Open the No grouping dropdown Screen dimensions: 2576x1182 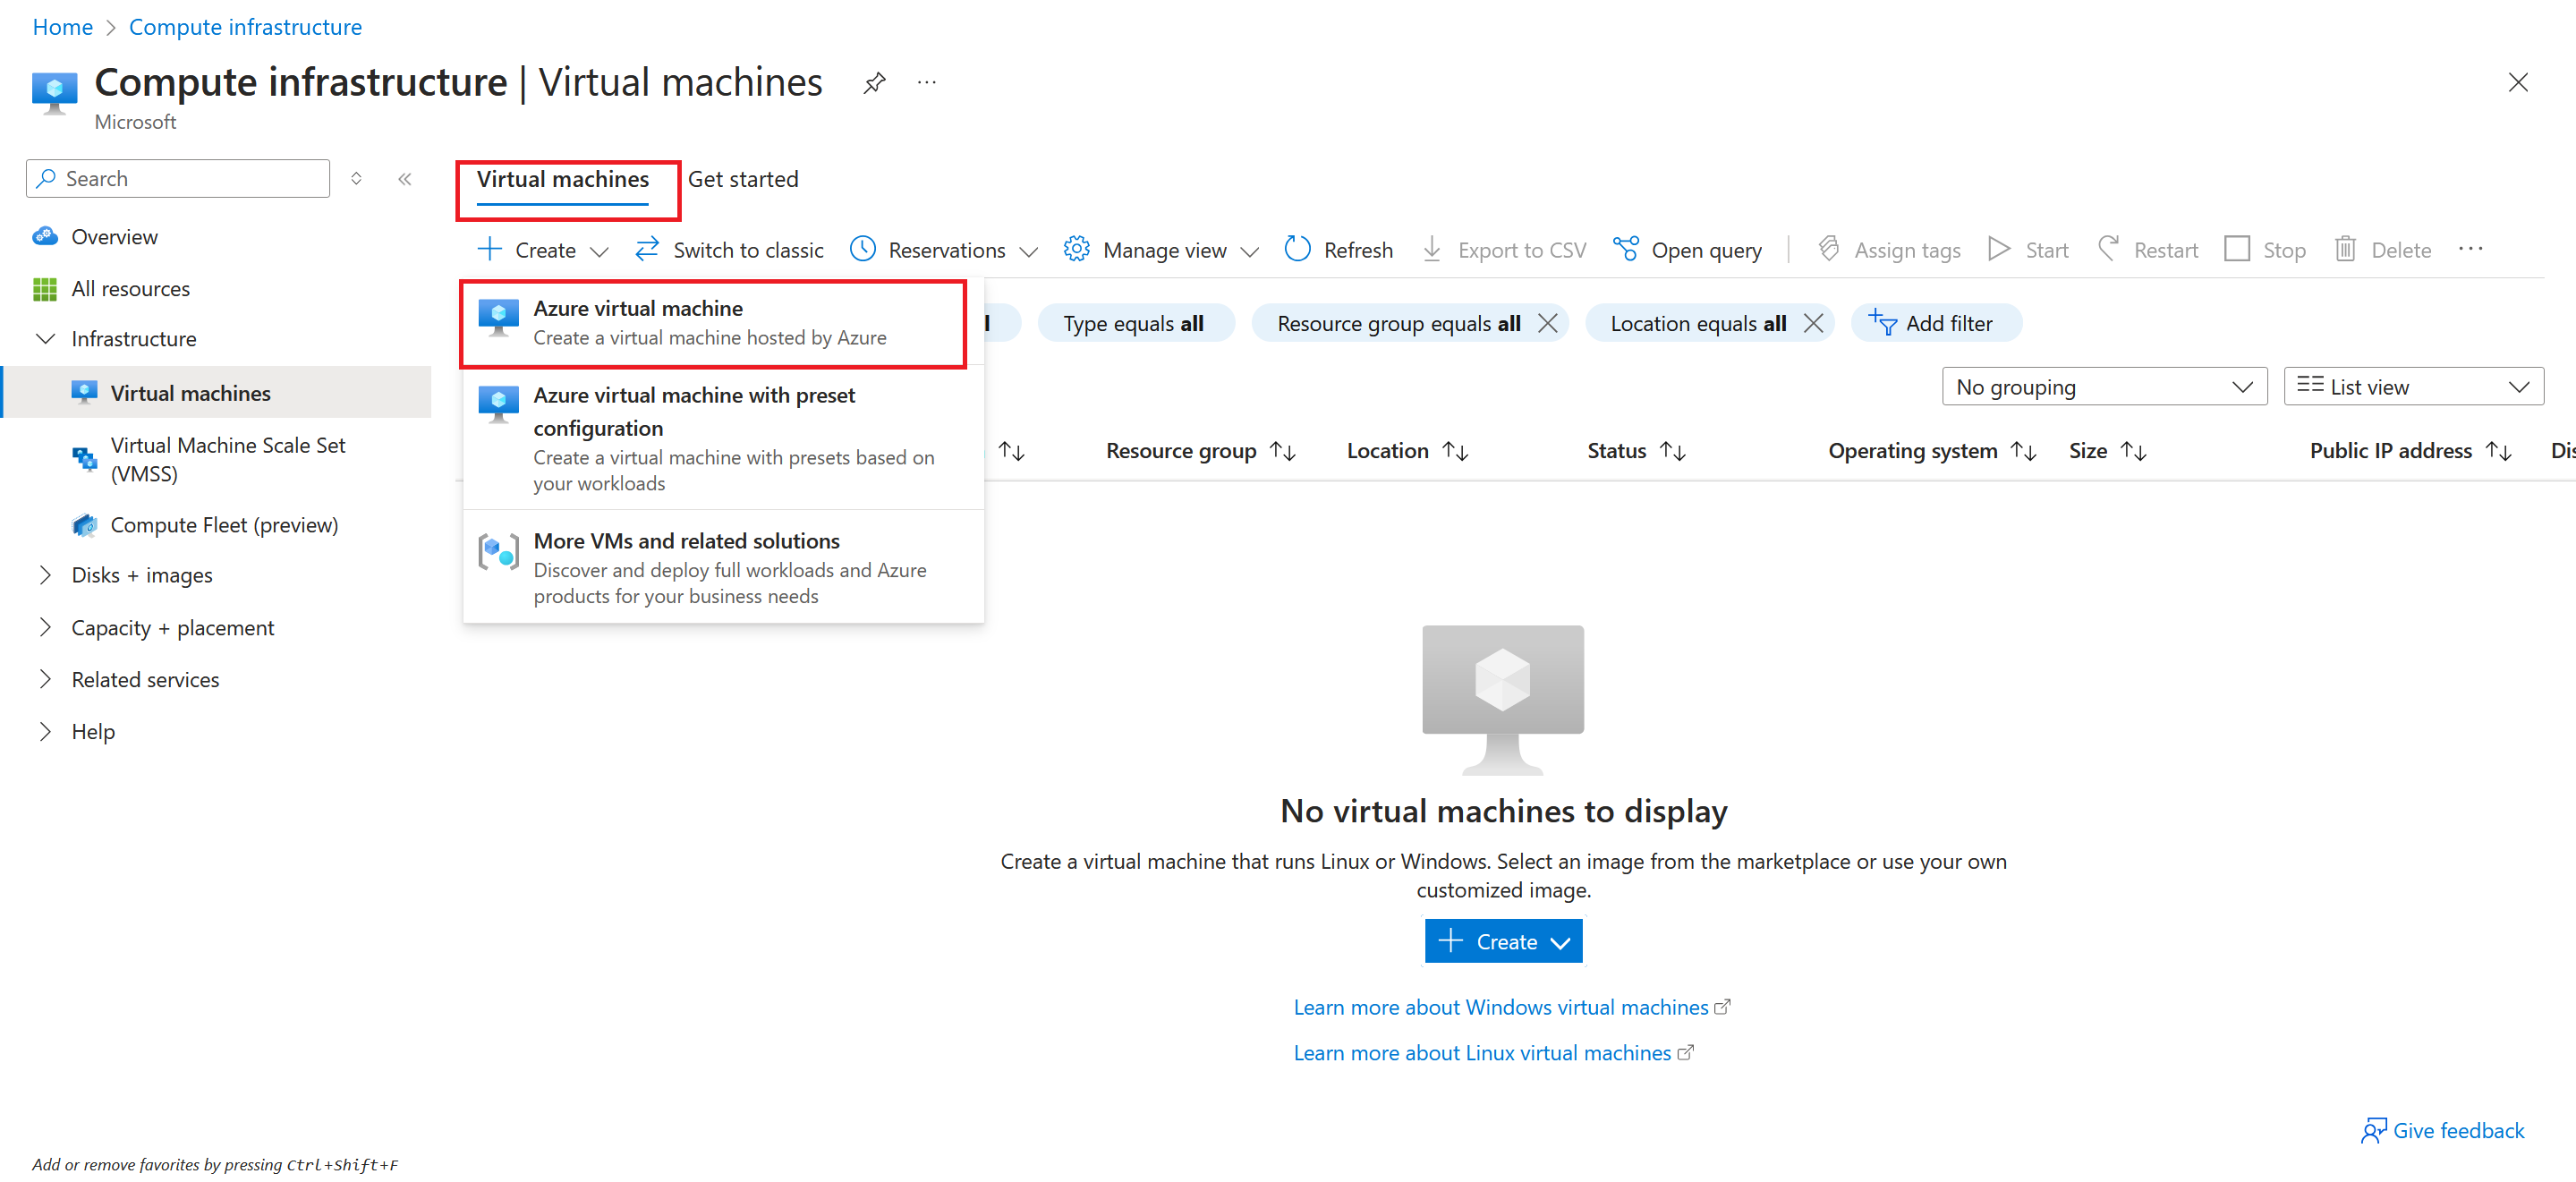[2104, 387]
